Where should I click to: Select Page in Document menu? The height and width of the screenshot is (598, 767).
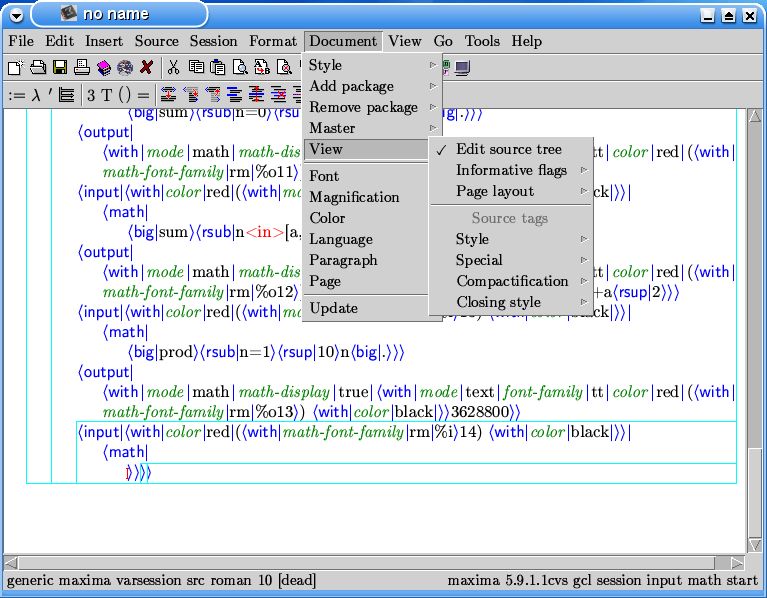pos(366,281)
